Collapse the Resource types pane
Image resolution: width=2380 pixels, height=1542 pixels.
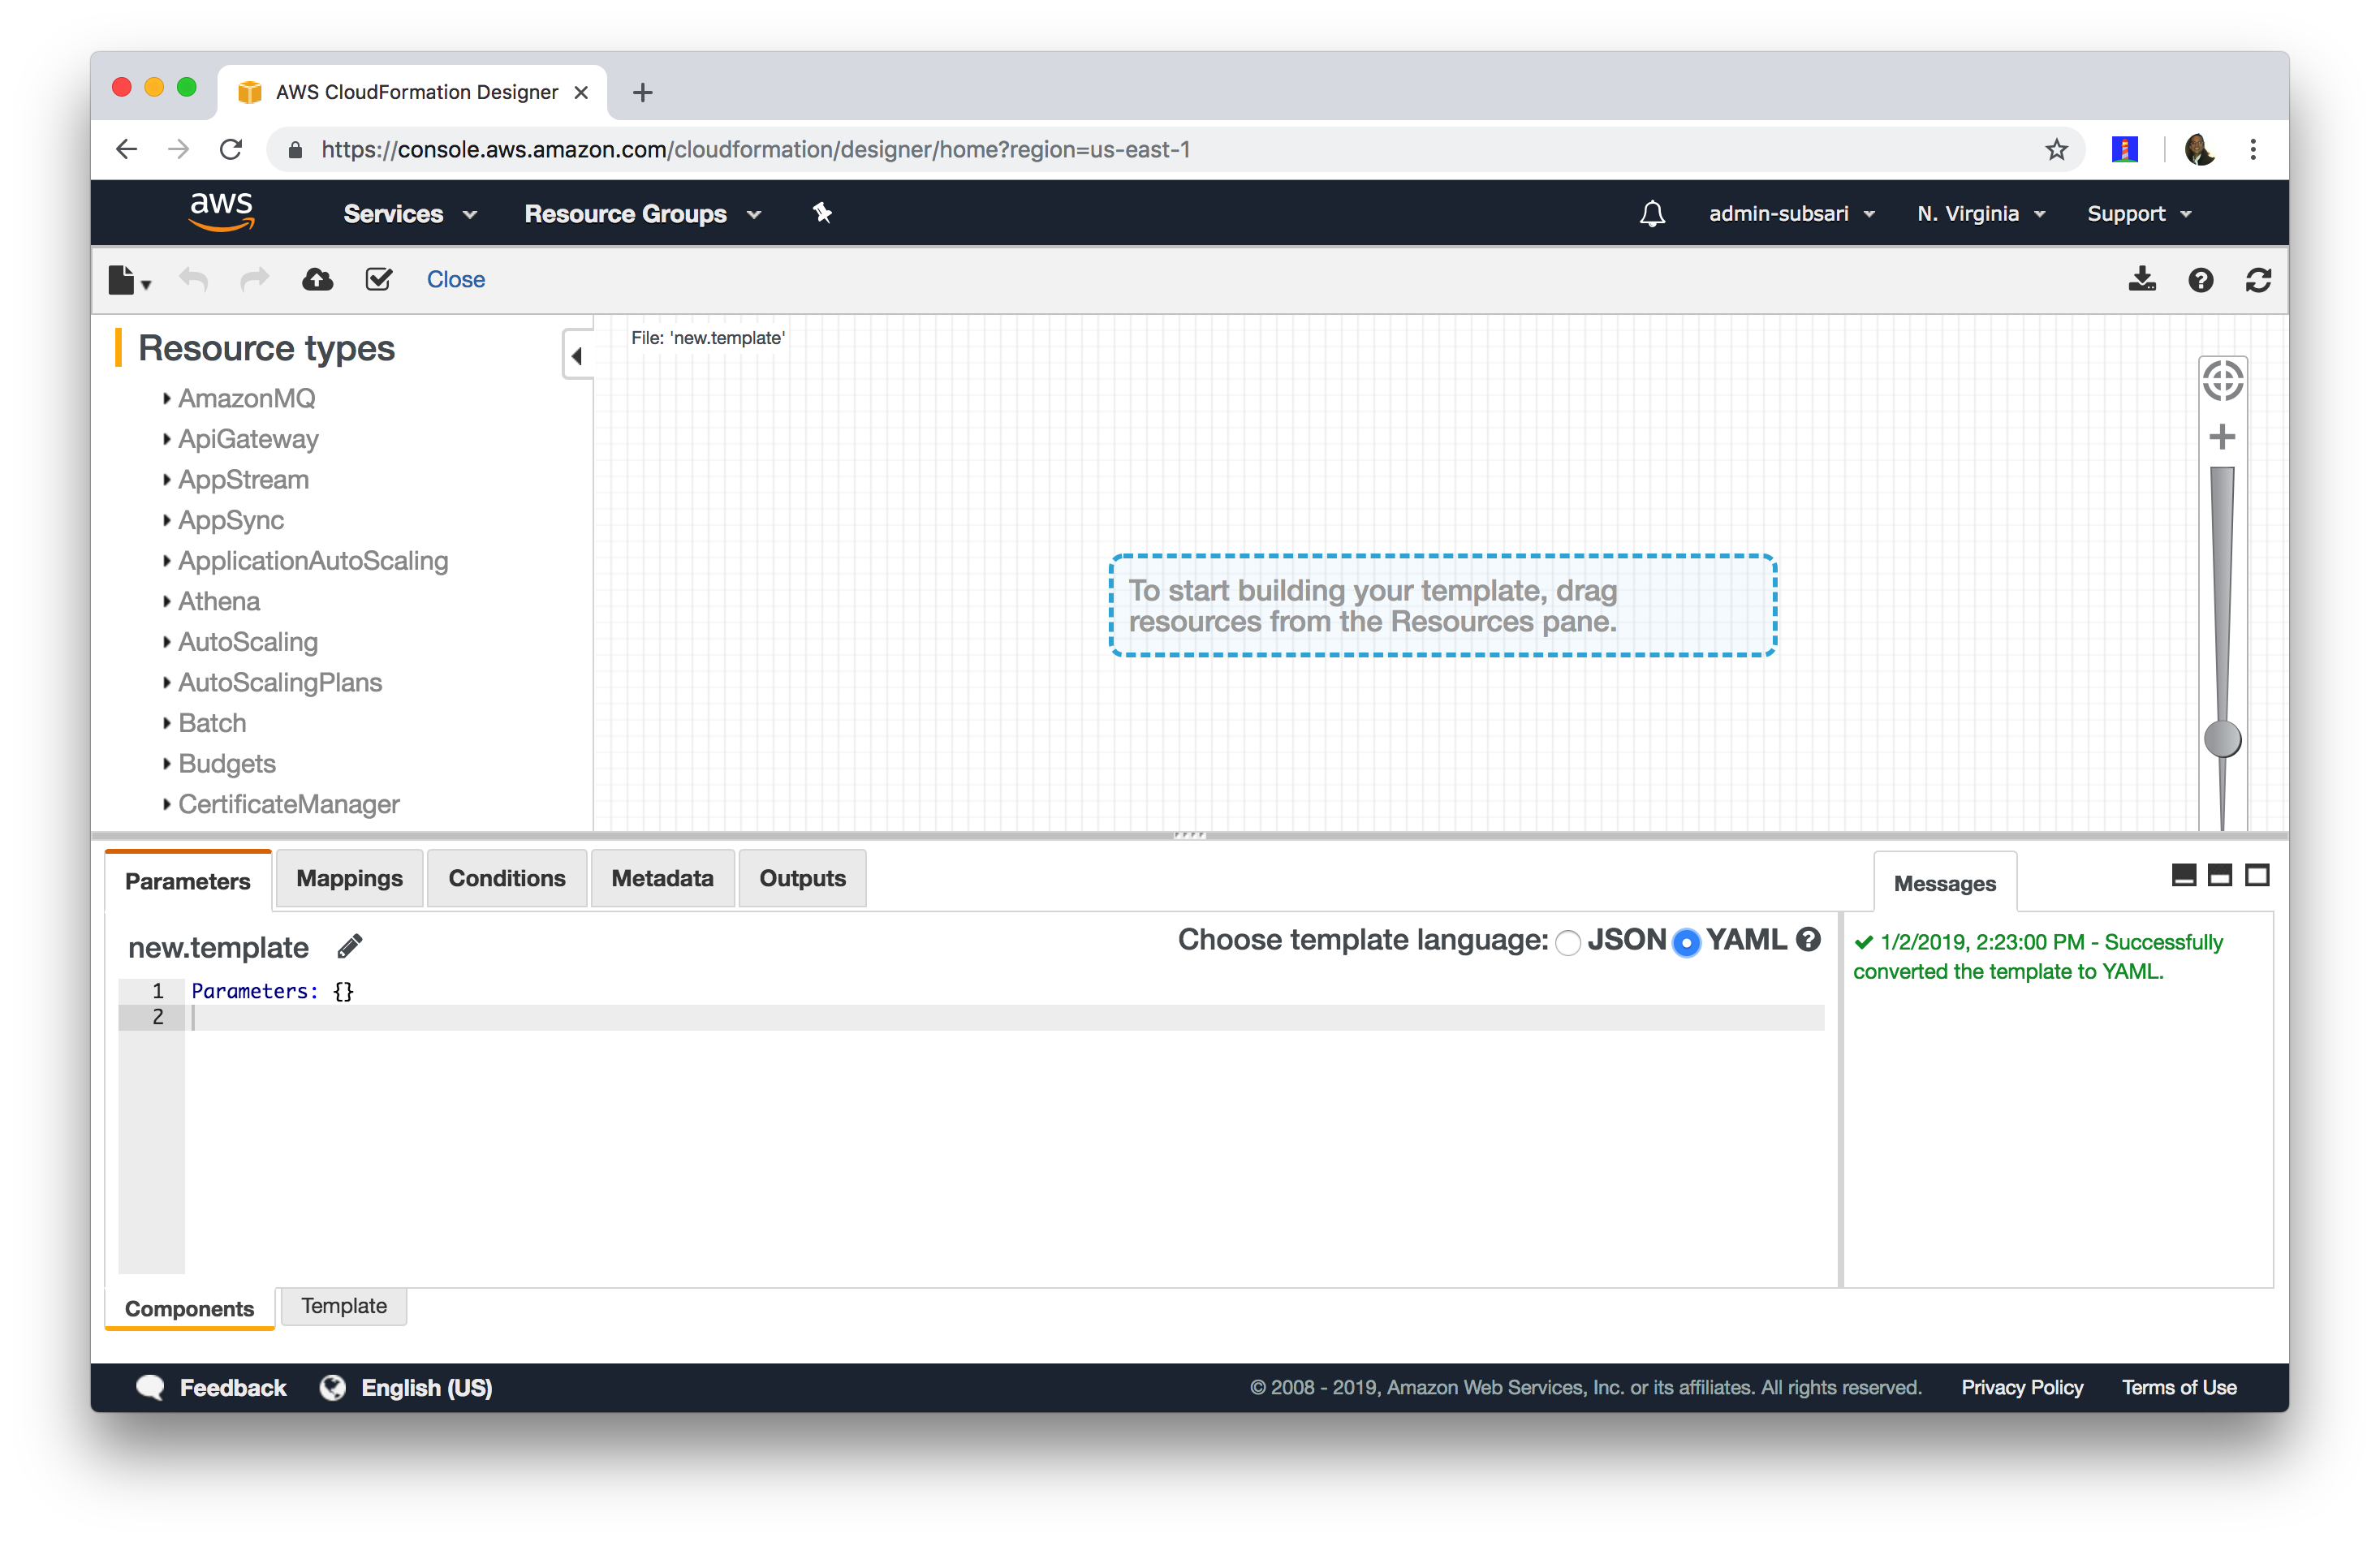[x=577, y=355]
